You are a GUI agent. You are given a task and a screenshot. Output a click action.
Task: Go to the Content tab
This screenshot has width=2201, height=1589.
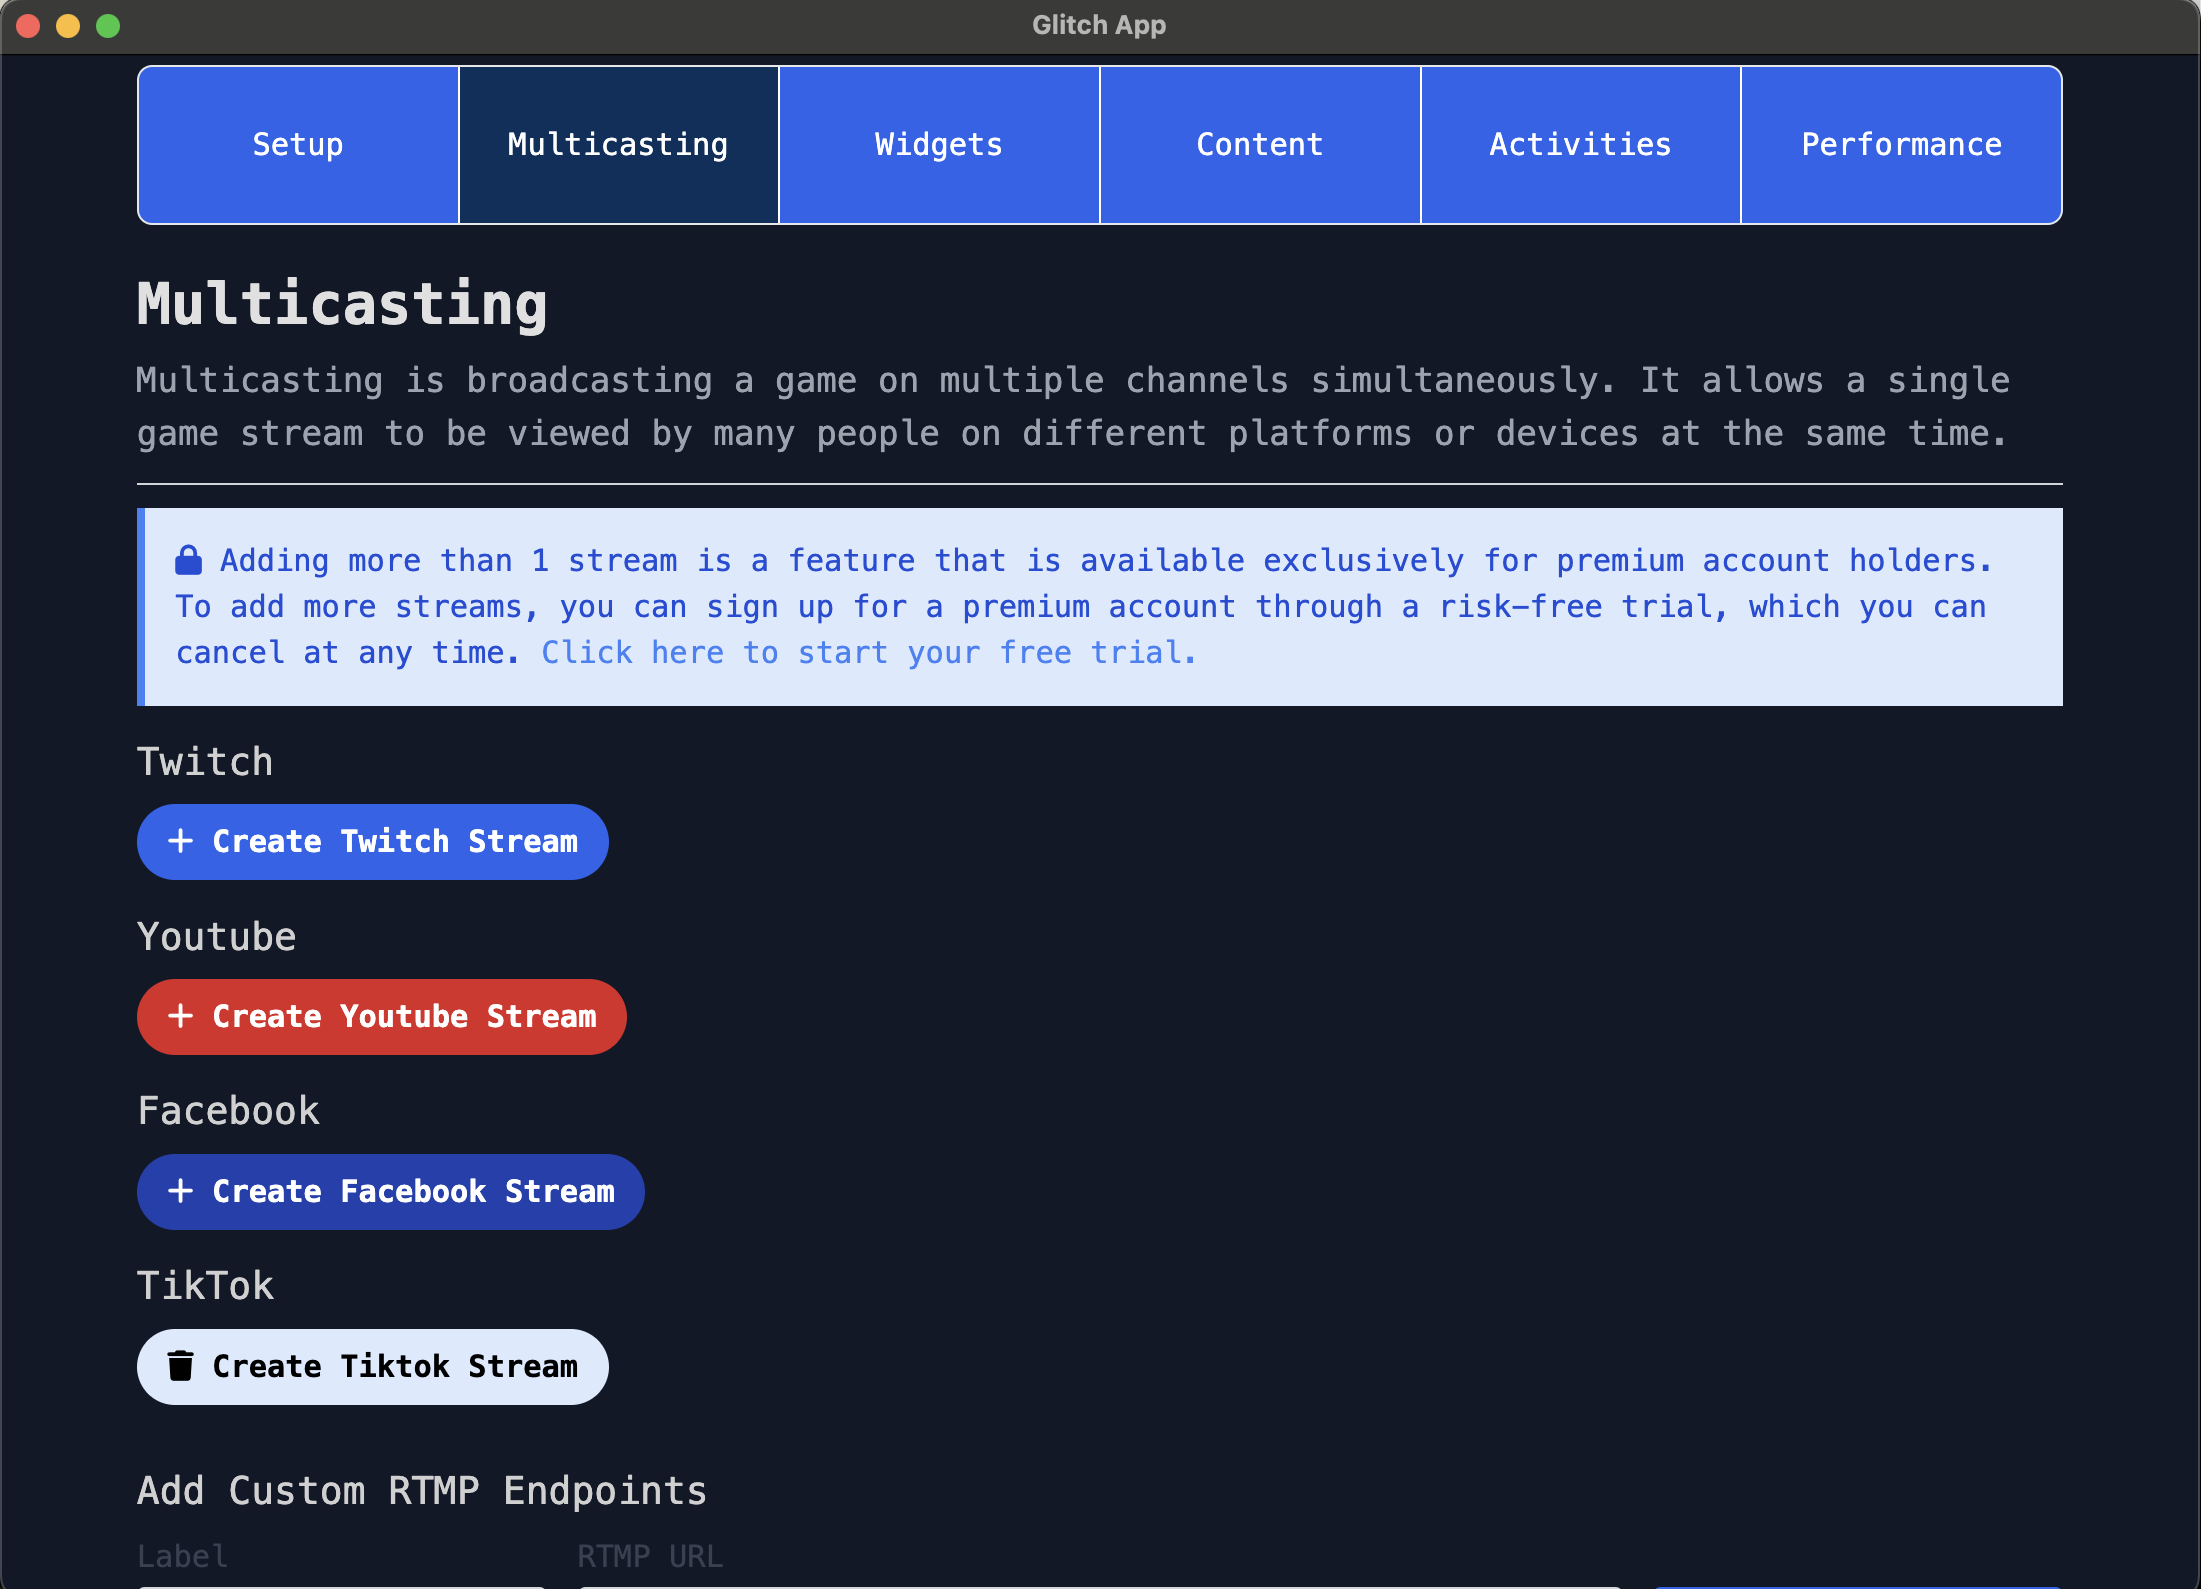[x=1260, y=145]
